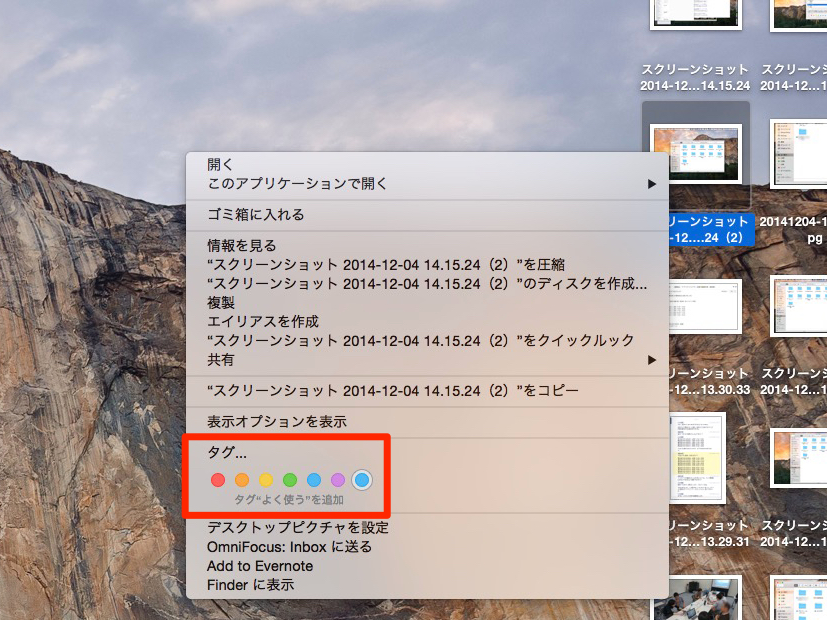
Task: Open the 共有 share submenu
Action: tap(427, 360)
